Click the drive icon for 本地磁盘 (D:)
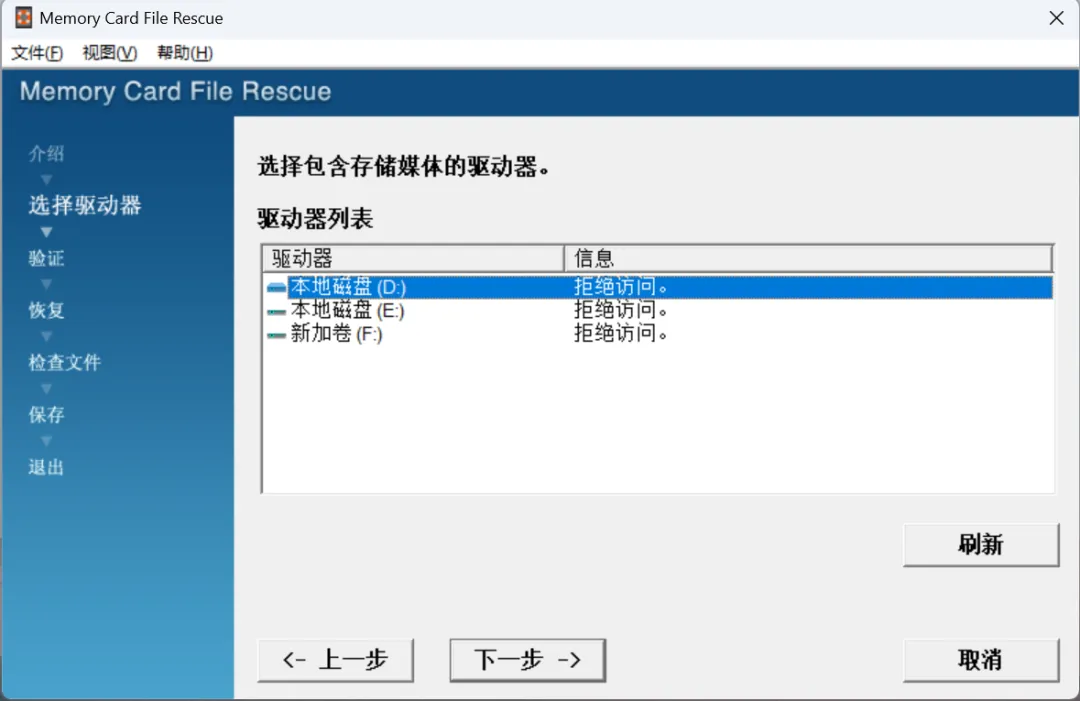The image size is (1080, 701). (276, 287)
